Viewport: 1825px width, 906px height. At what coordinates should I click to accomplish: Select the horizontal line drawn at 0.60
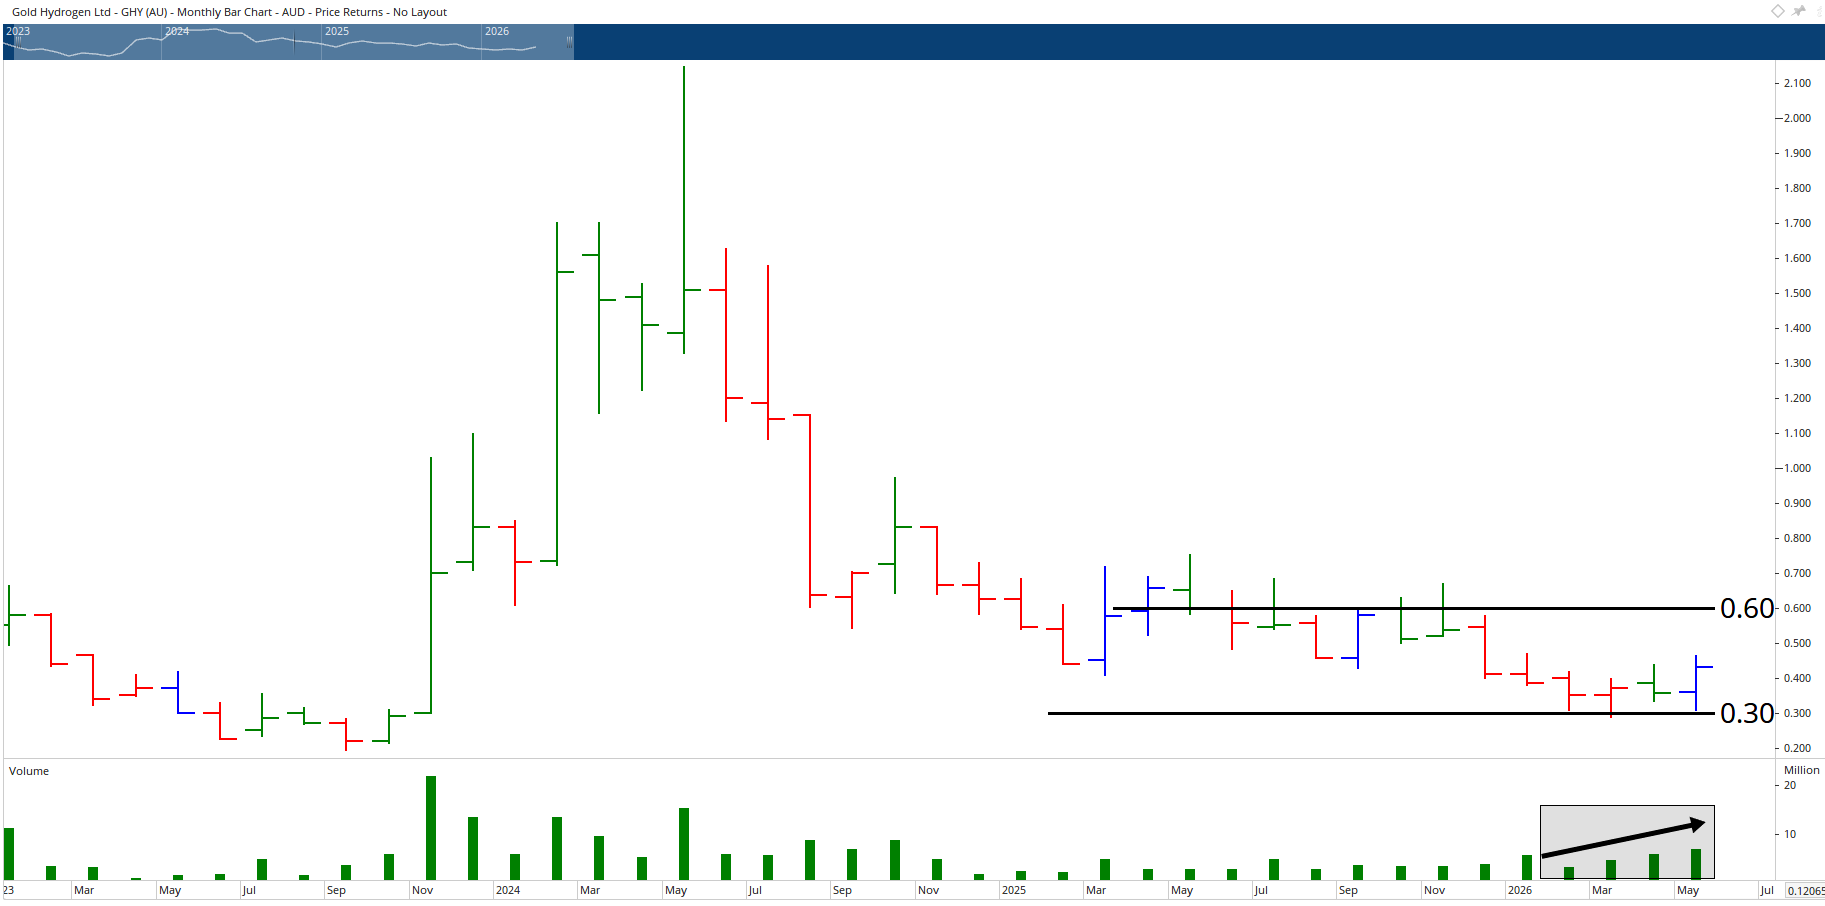1413,608
